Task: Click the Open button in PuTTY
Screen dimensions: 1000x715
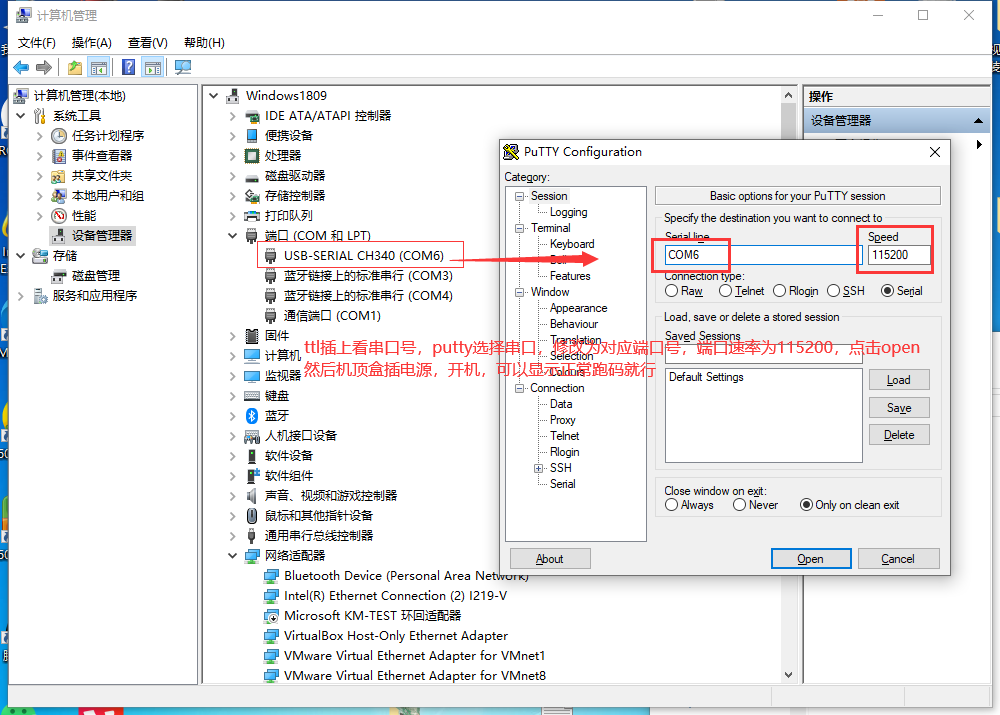Action: point(811,559)
